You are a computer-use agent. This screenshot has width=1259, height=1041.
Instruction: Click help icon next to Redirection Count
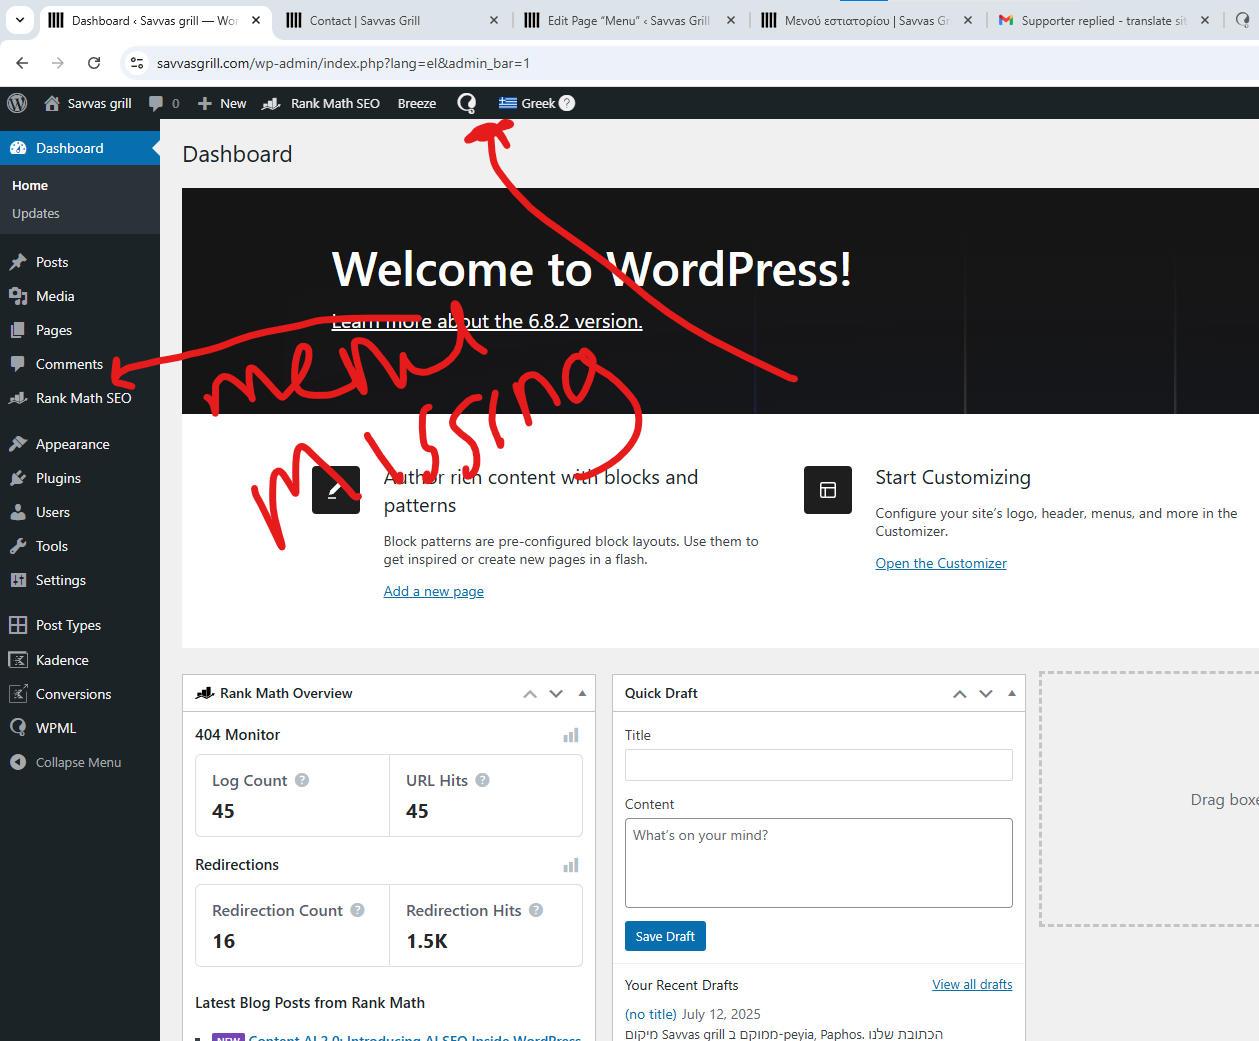357,910
